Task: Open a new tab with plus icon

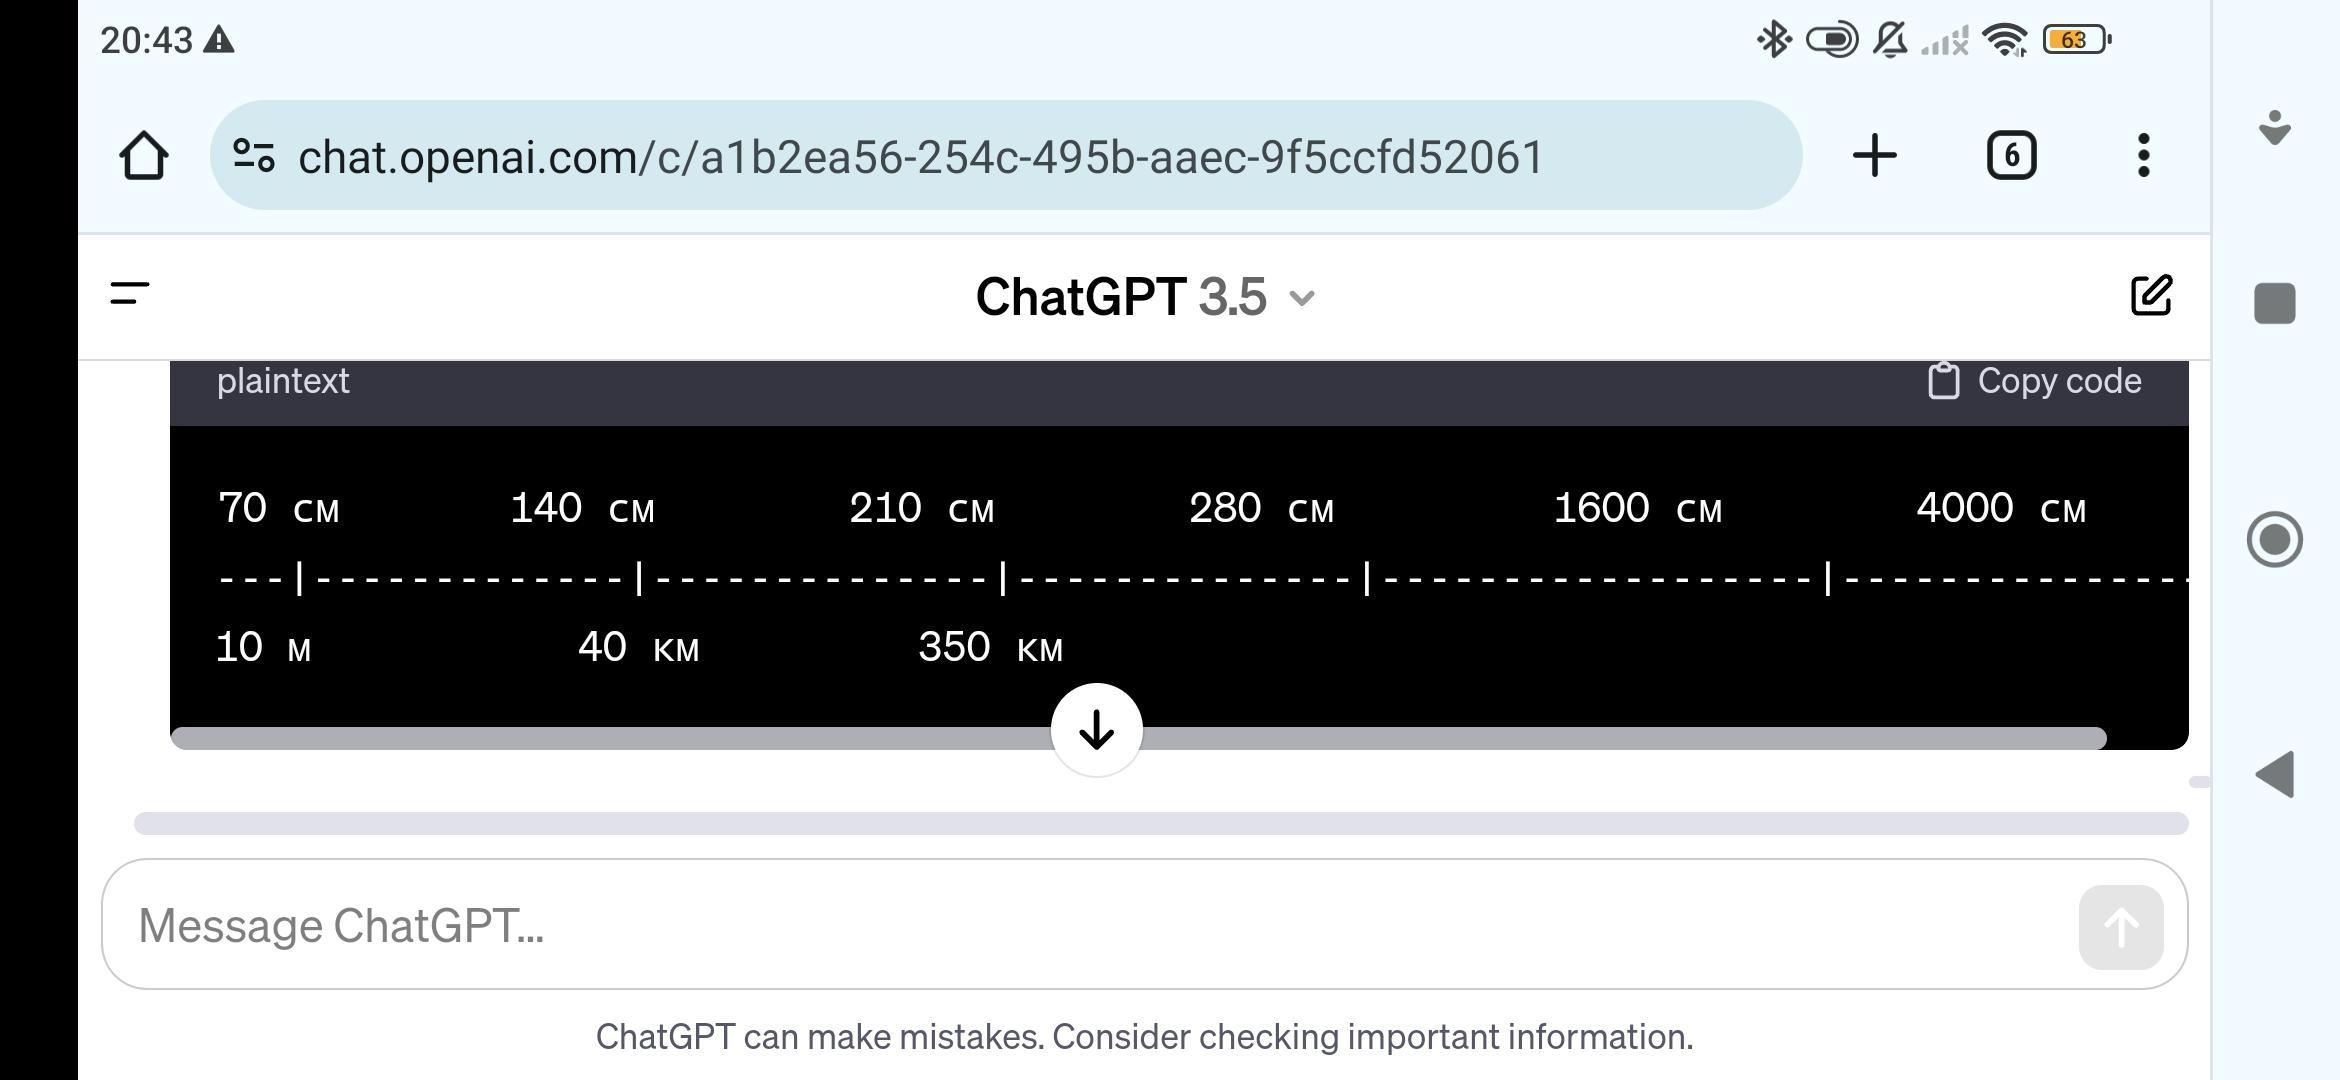Action: coord(1874,156)
